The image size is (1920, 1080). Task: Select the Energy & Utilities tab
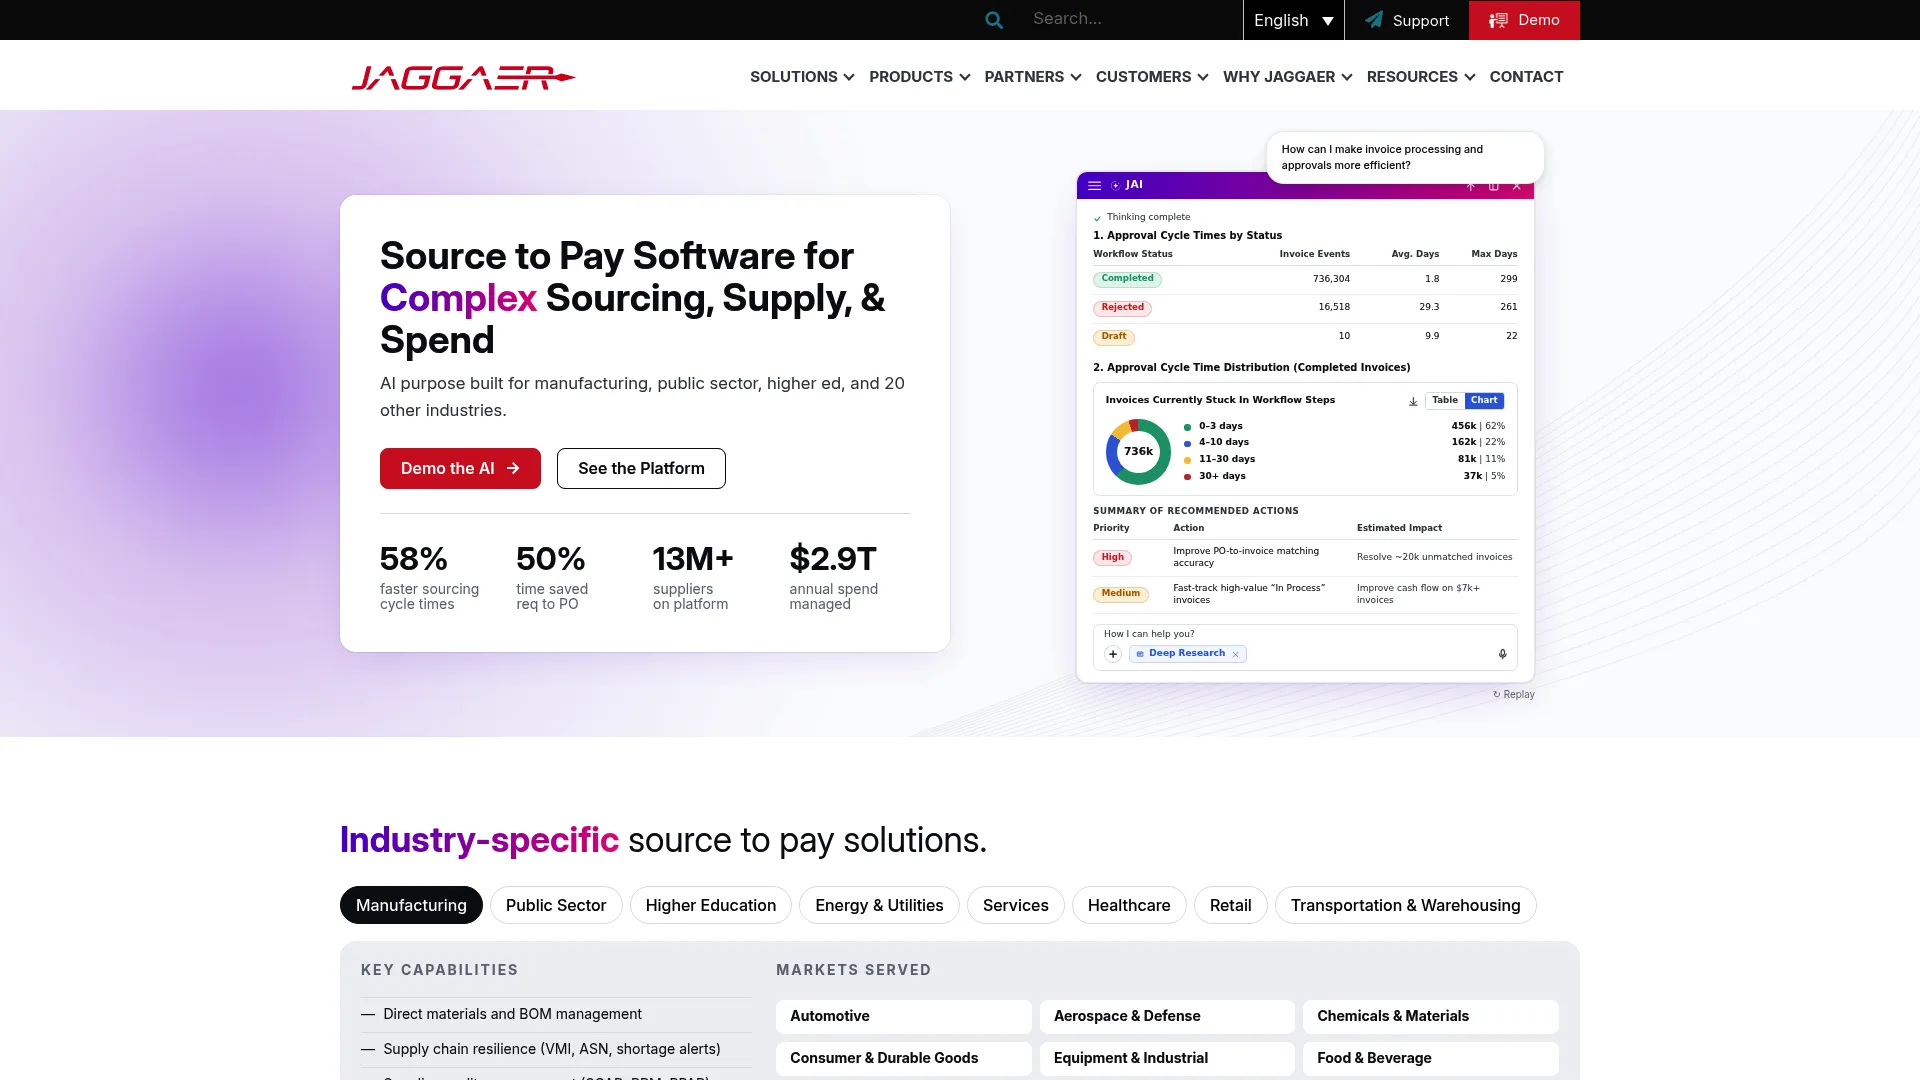[879, 905]
